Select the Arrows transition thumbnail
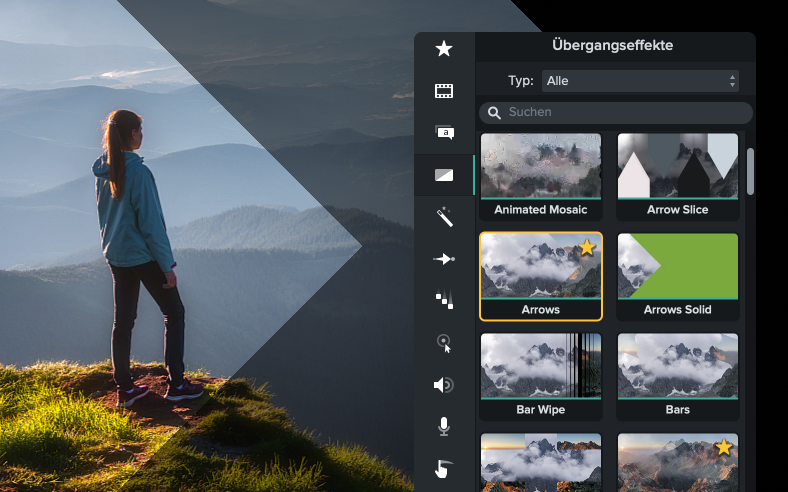 (x=541, y=266)
